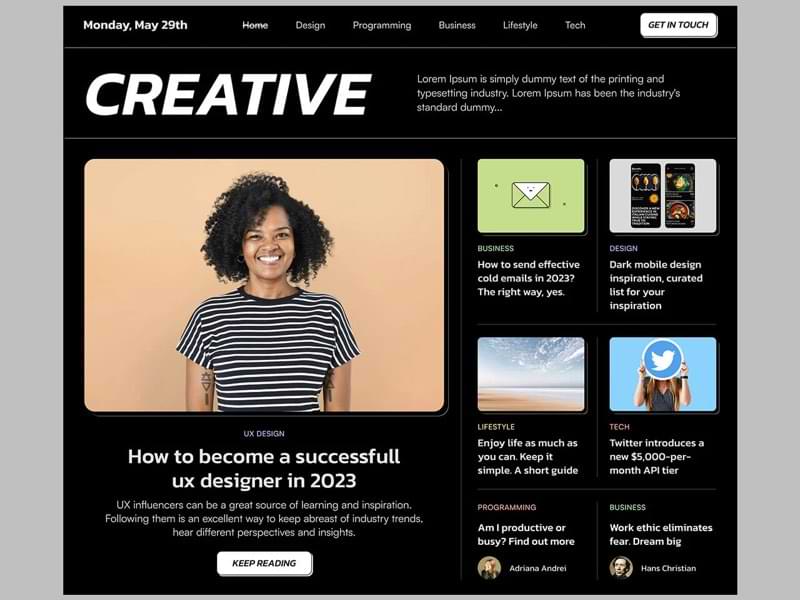
Task: Click the GET IN TOUCH button
Action: coord(678,25)
